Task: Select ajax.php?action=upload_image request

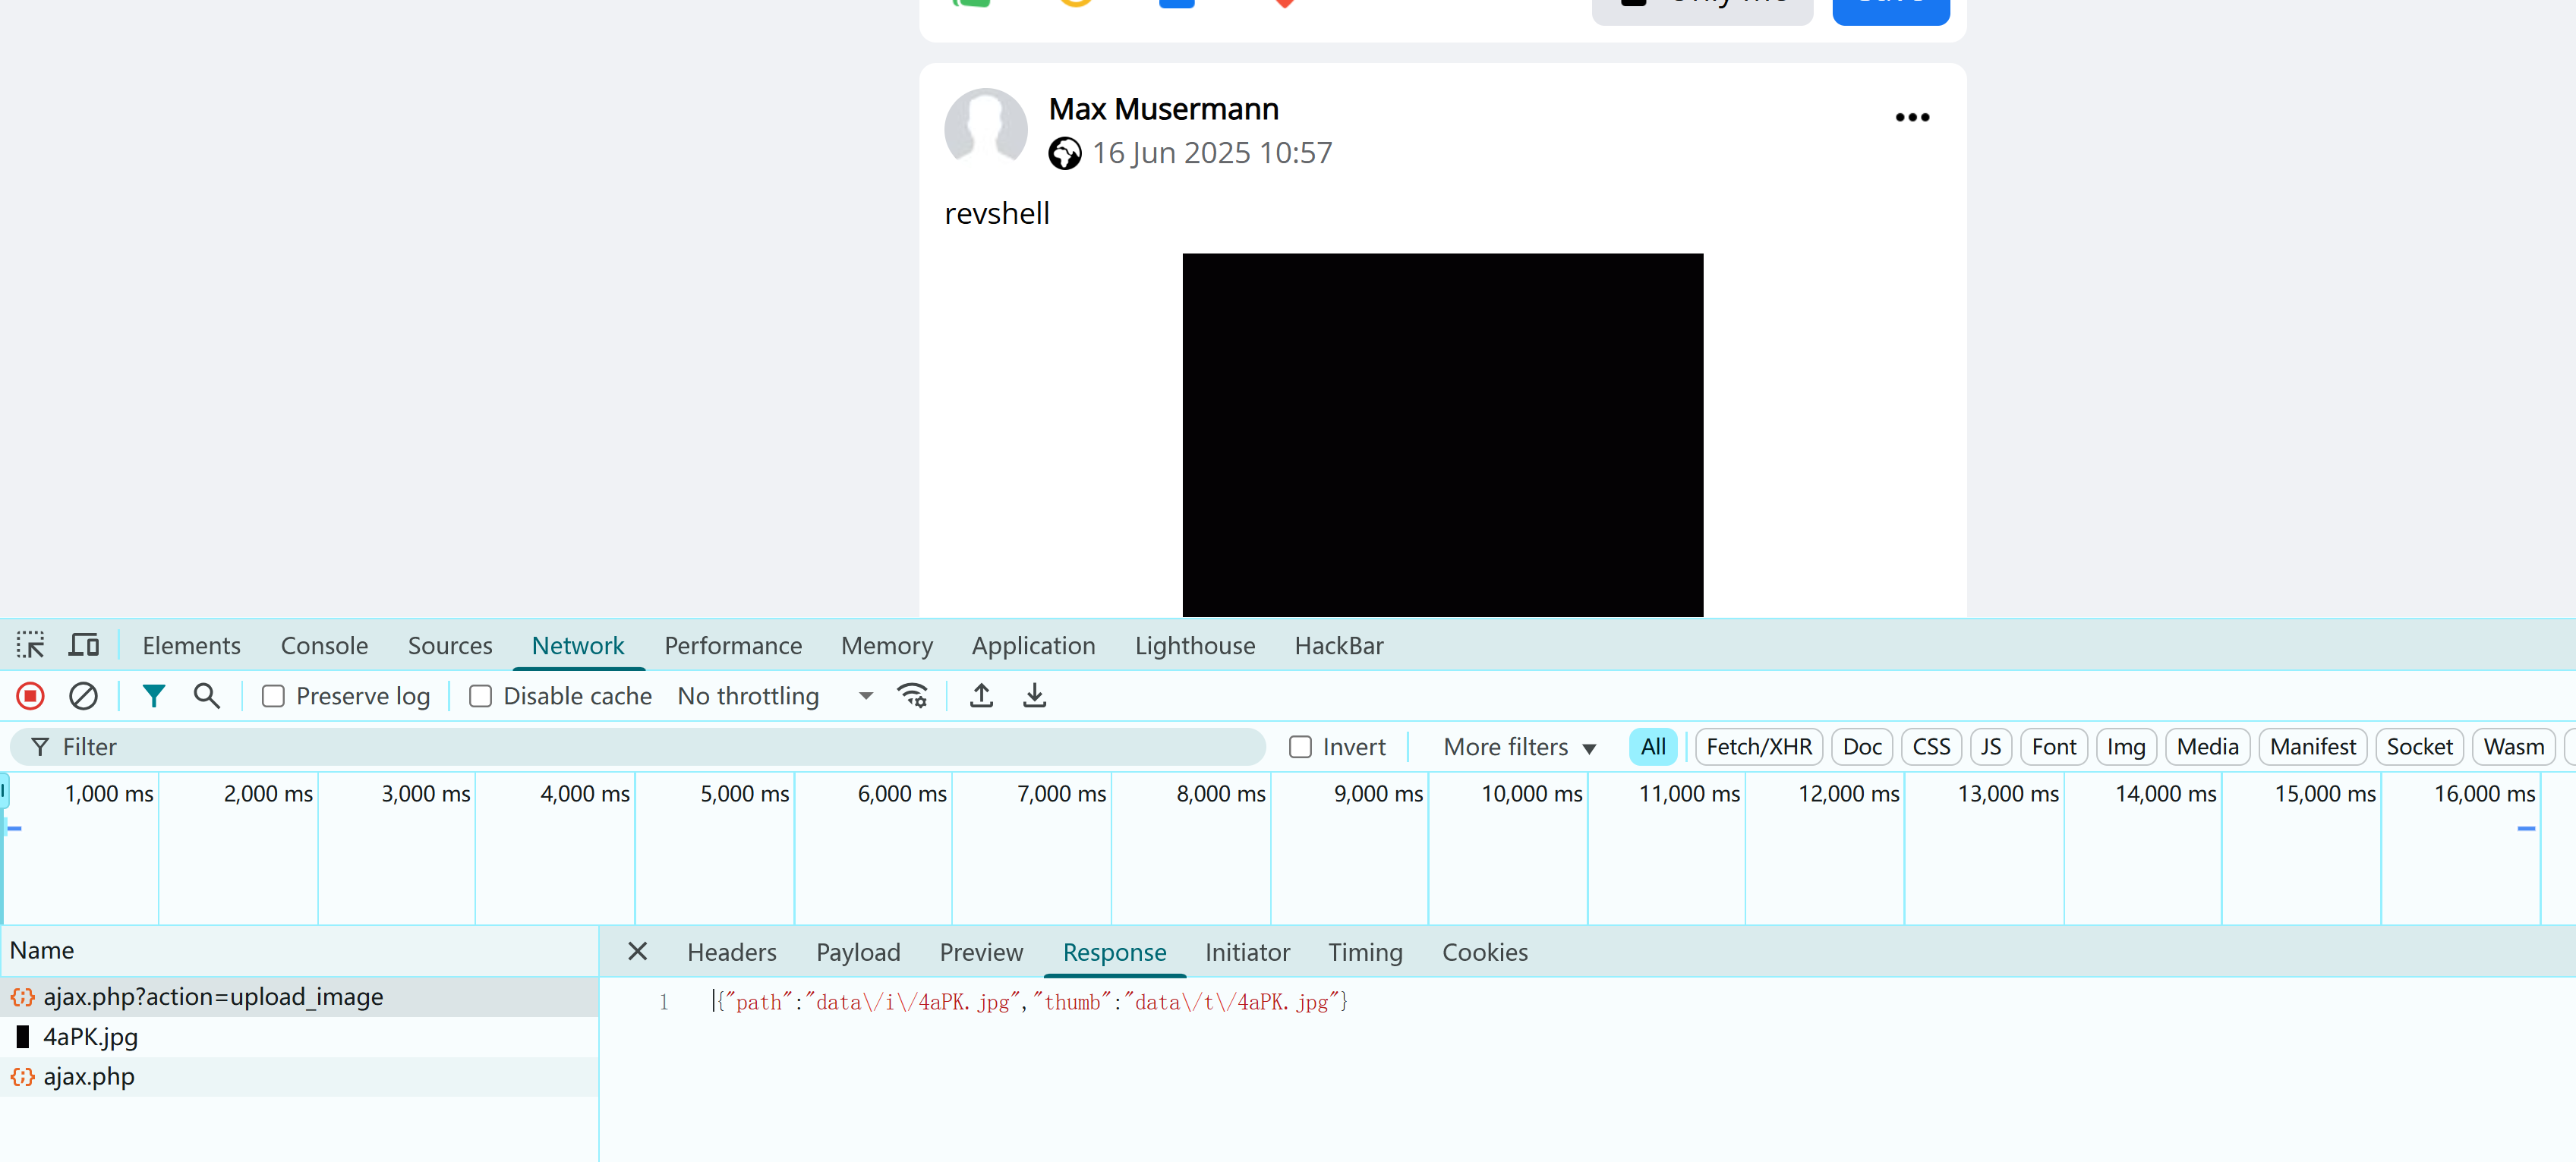Action: tap(299, 997)
